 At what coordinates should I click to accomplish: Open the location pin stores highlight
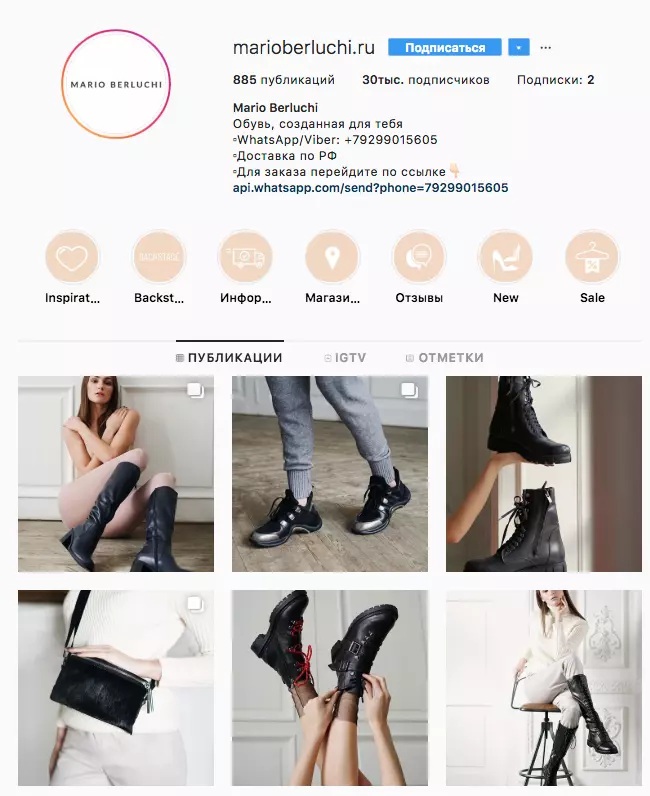pos(333,257)
